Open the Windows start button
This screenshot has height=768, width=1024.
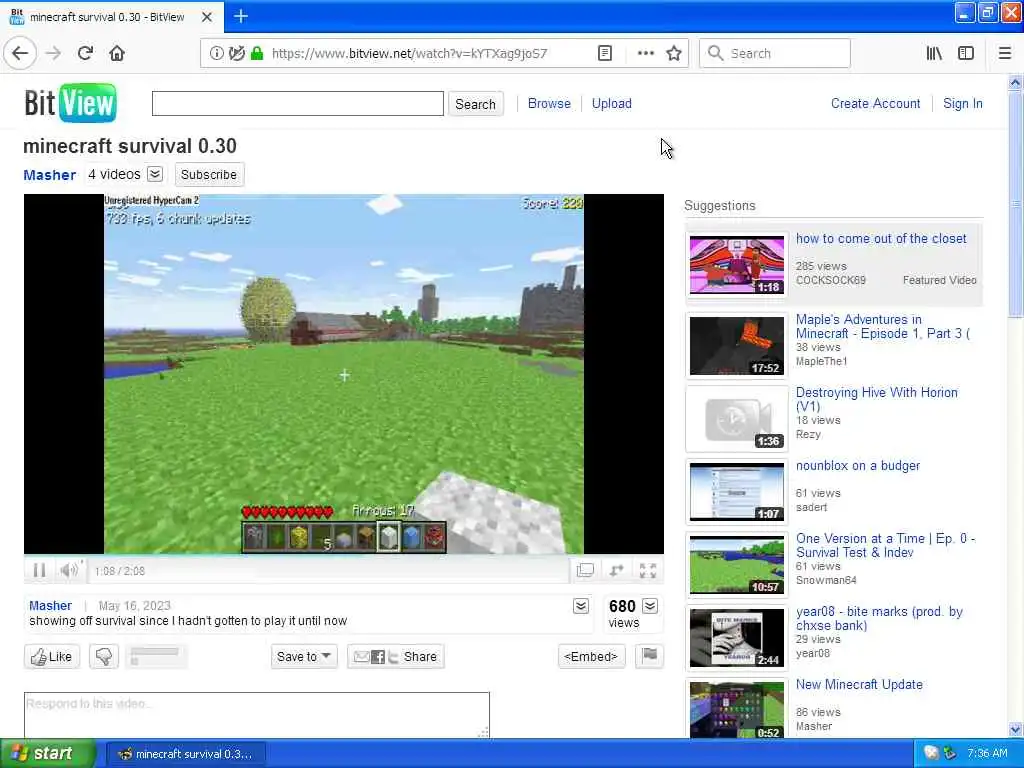pos(48,753)
